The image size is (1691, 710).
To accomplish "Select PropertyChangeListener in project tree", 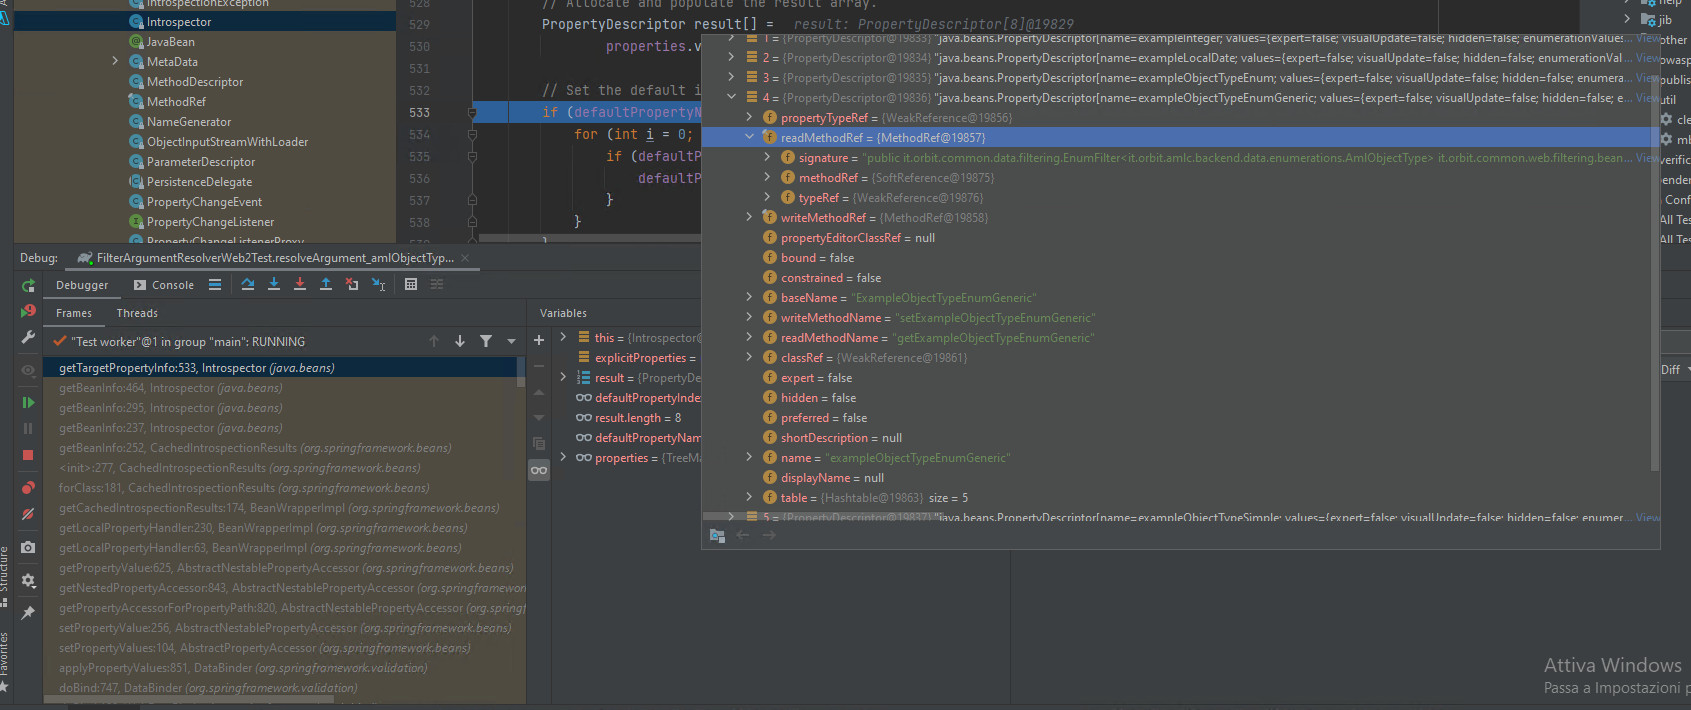I will (x=210, y=222).
